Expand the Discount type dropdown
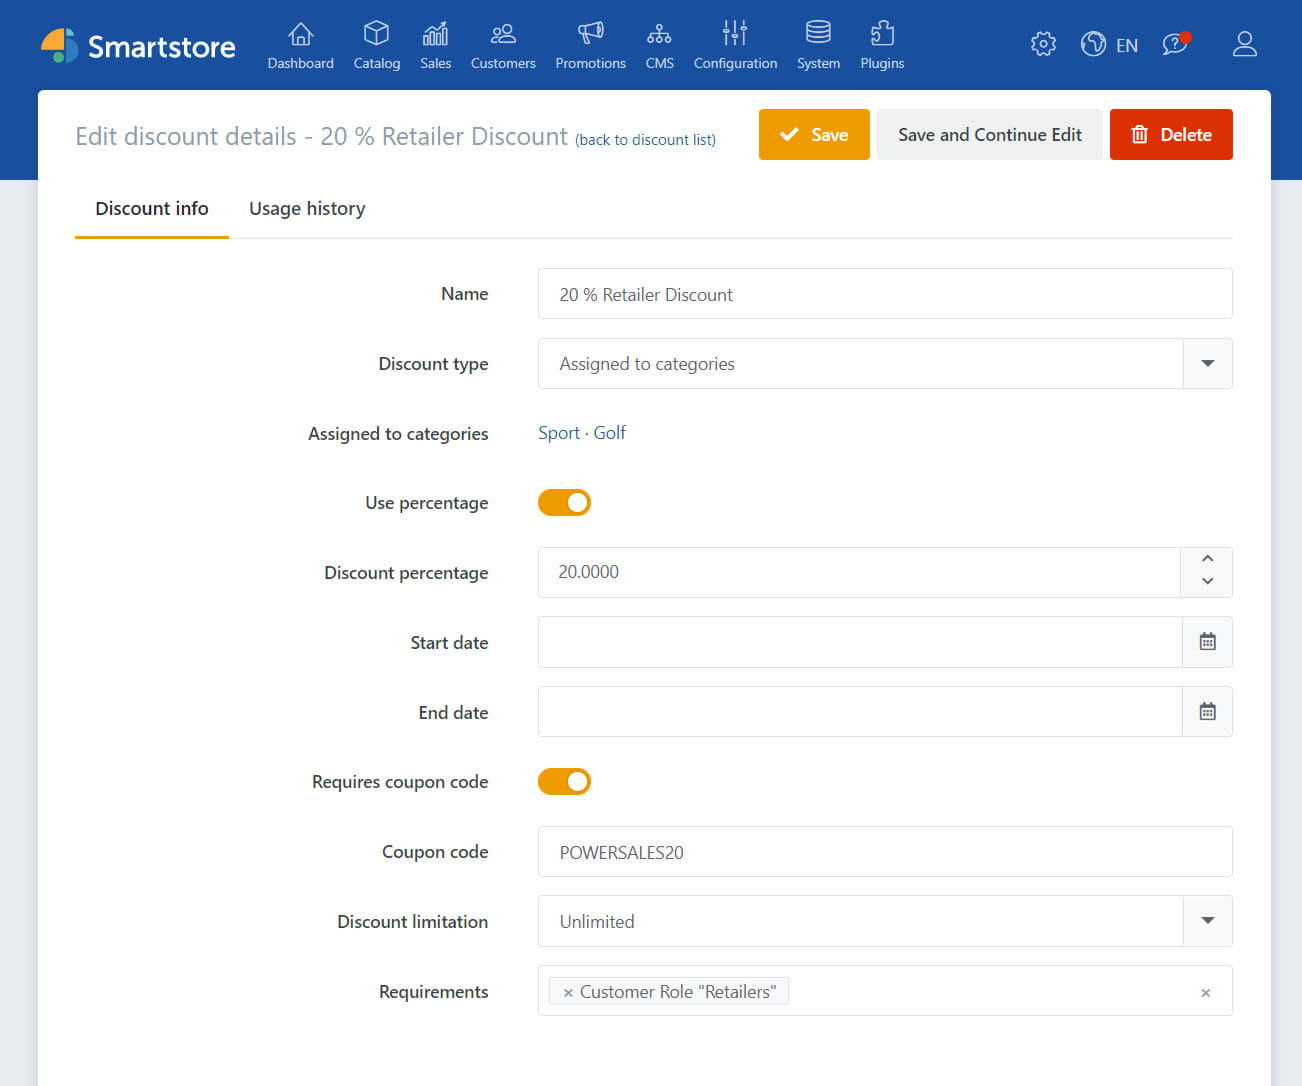The image size is (1302, 1086). click(x=1207, y=364)
